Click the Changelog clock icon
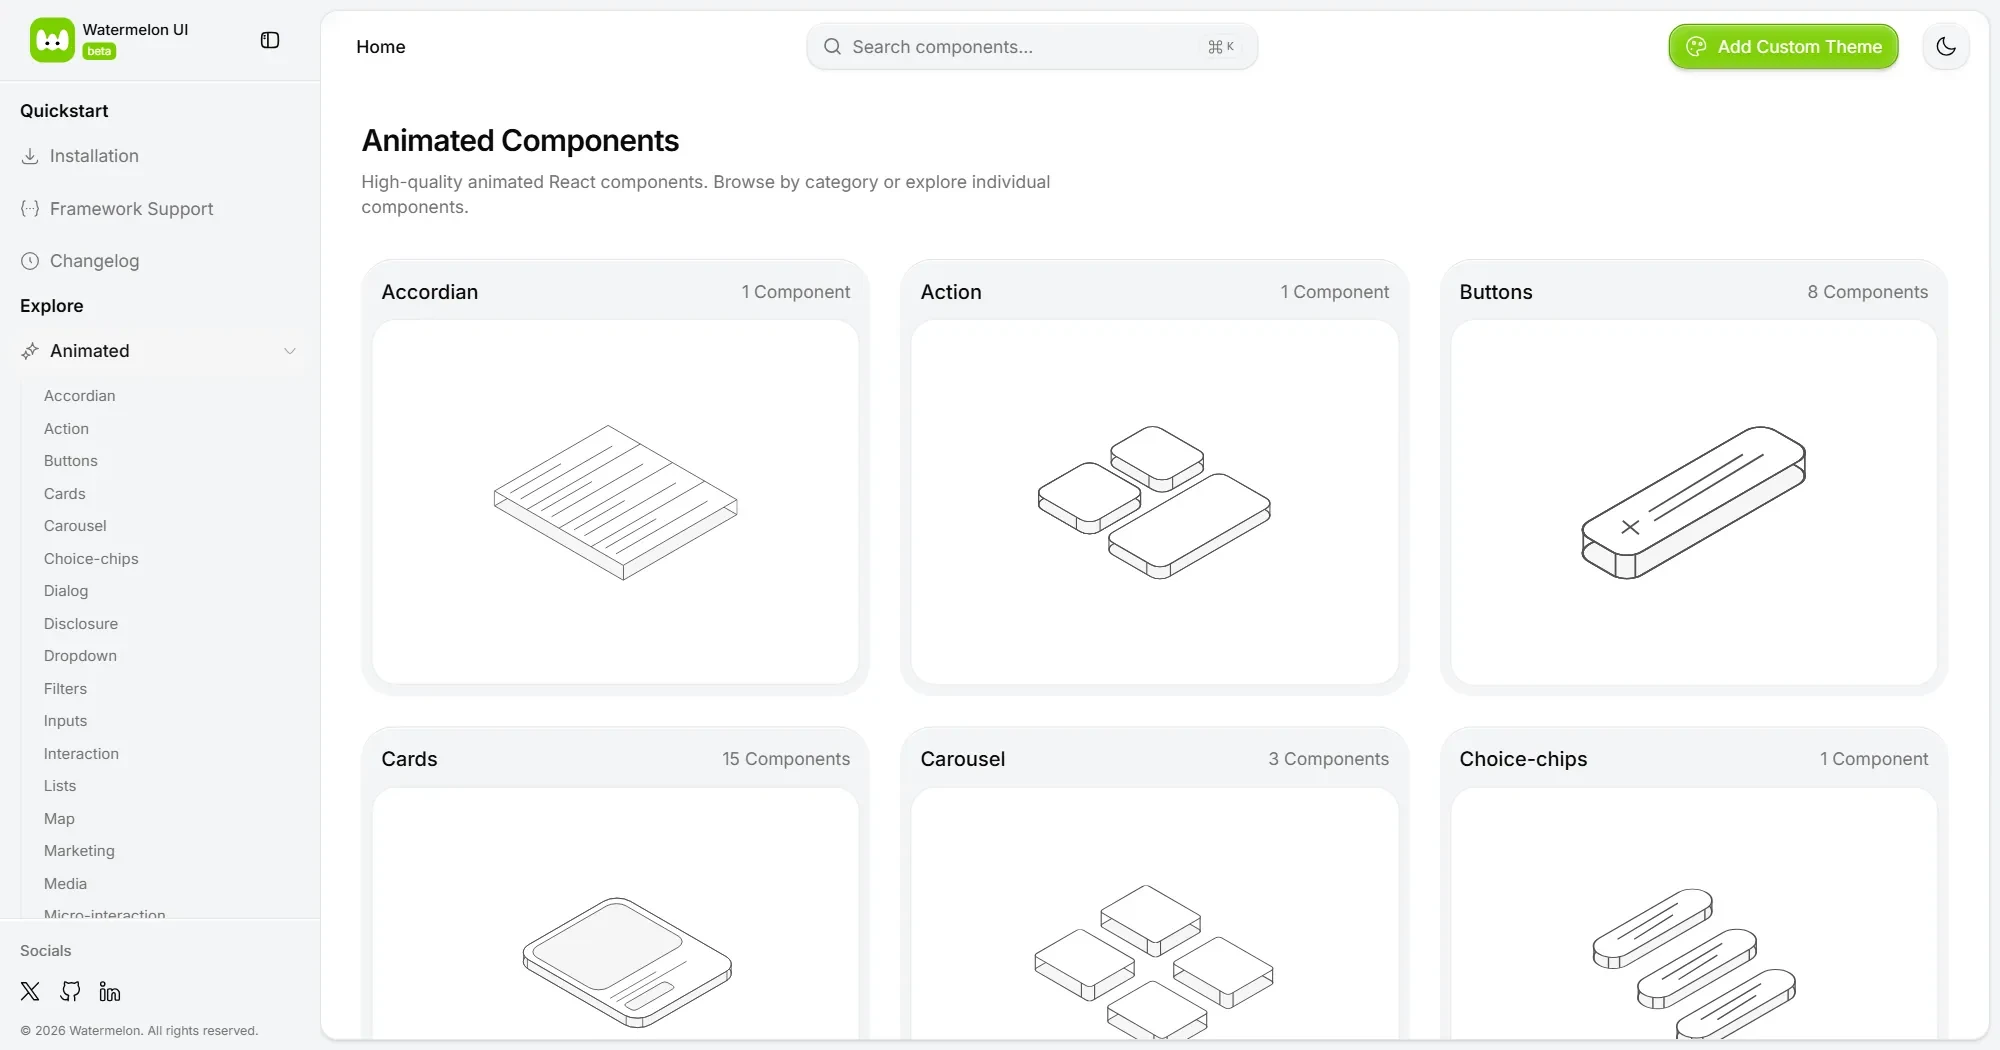Screen dimensions: 2000x1050 point(30,261)
